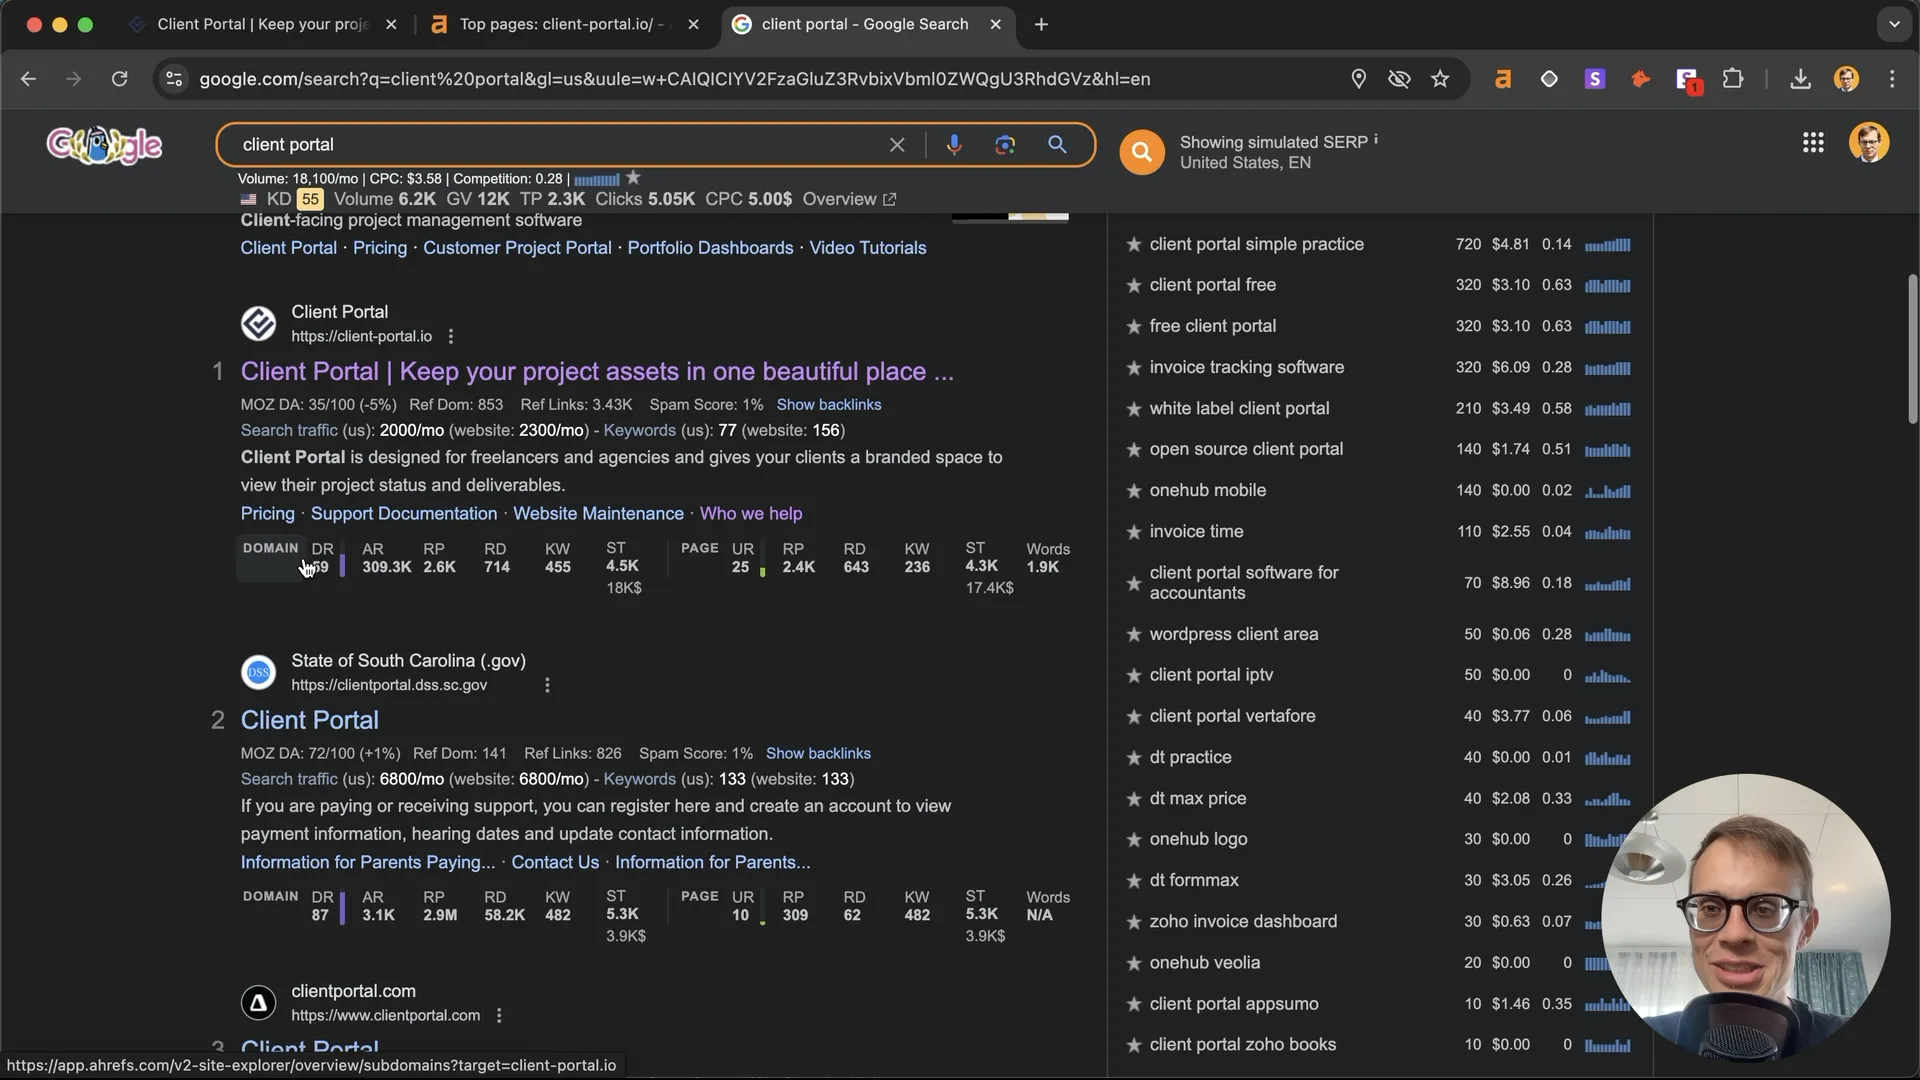Click the tracking protection eye icon
This screenshot has height=1080, width=1920.
1399,79
